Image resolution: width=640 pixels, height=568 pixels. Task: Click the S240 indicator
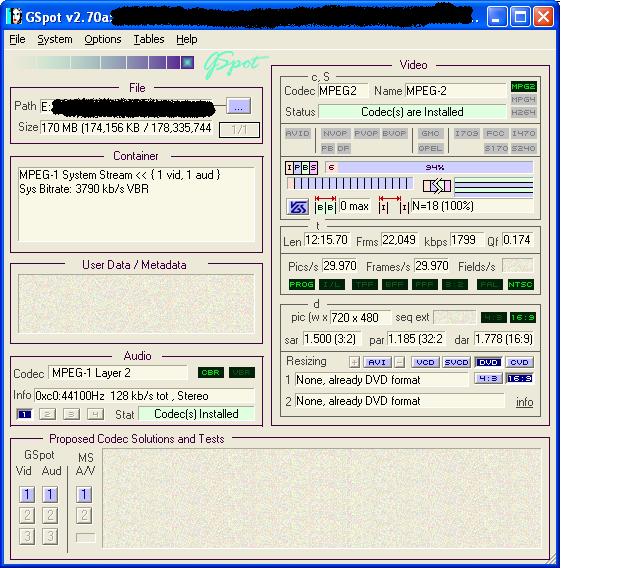tap(523, 148)
